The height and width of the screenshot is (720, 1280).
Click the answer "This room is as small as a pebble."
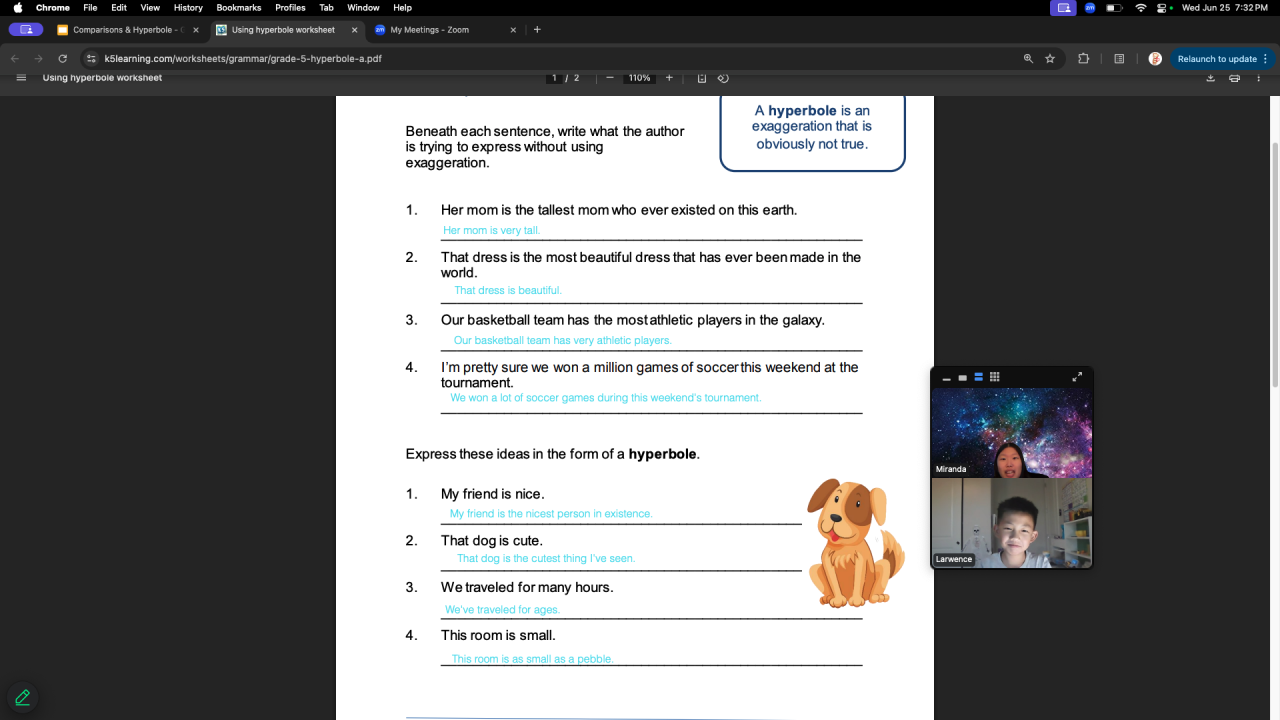pyautogui.click(x=533, y=659)
